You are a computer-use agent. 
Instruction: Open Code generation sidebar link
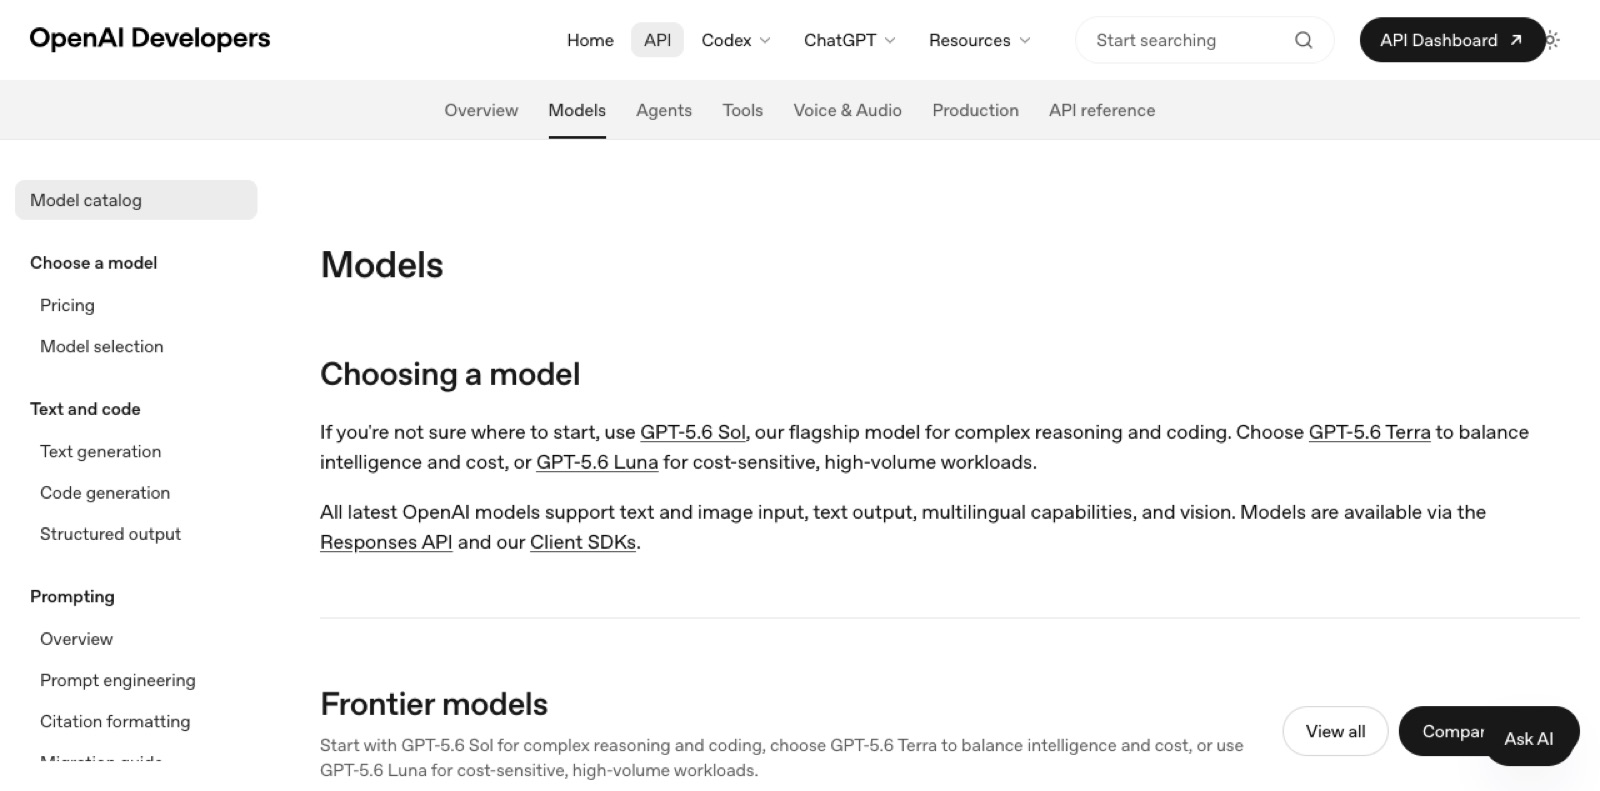coord(105,492)
